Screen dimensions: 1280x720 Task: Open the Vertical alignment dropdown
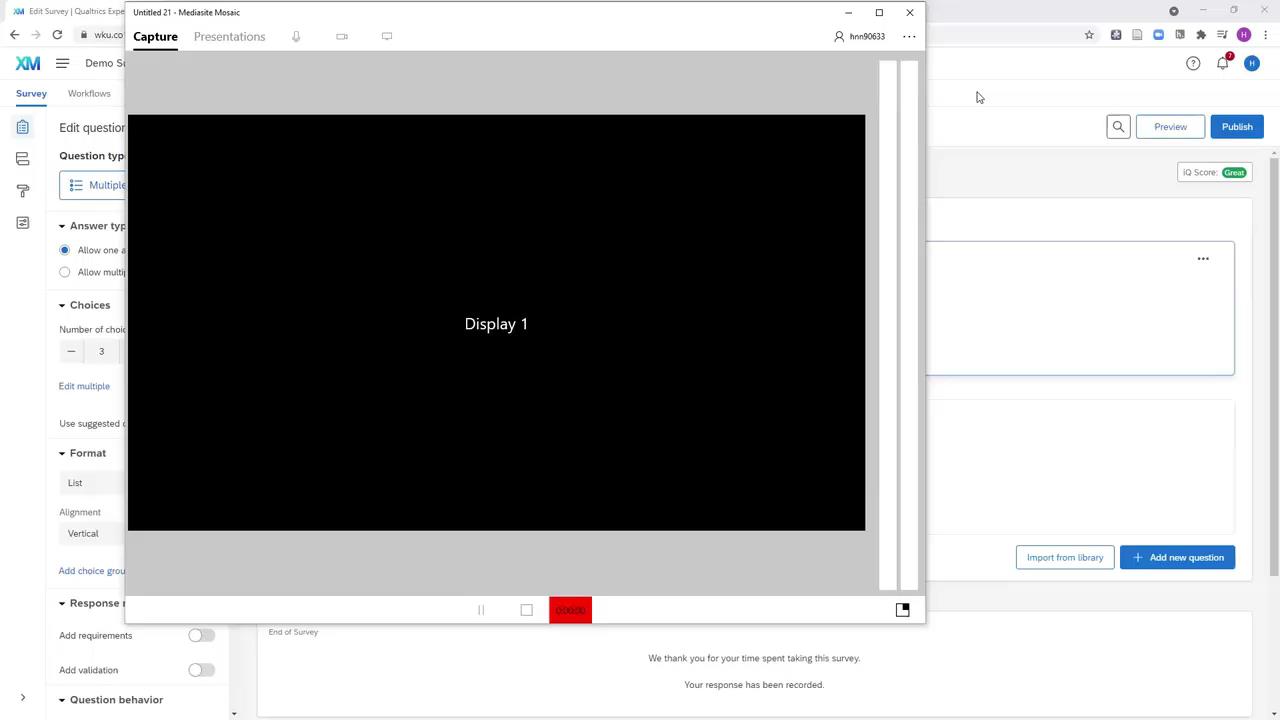[x=93, y=534]
